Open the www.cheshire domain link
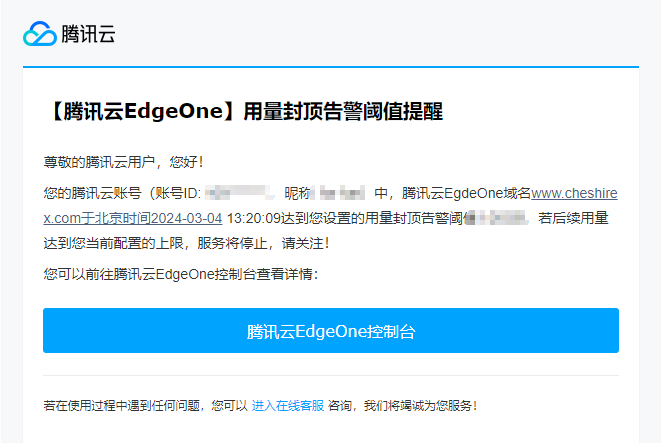 574,193
